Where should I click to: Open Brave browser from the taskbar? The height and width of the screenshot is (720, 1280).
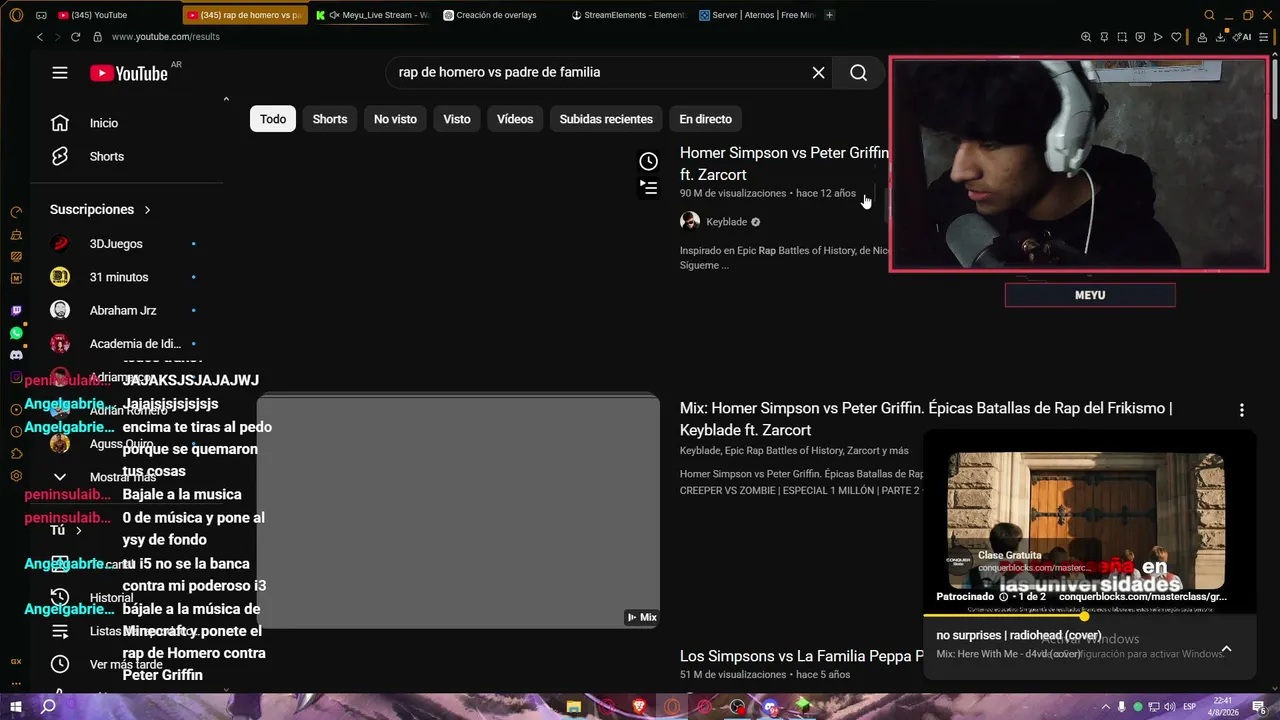(x=639, y=707)
